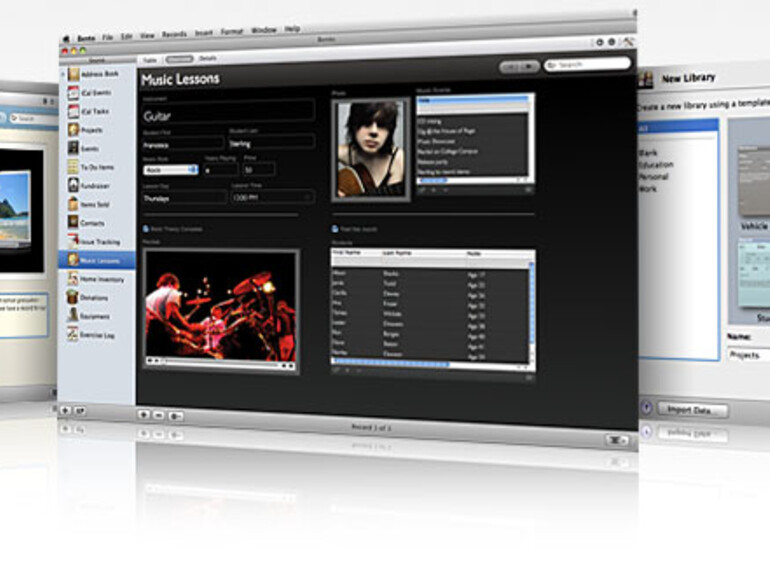Click the Name field showing Projects
Screen dimensions: 770x578
[x=748, y=355]
